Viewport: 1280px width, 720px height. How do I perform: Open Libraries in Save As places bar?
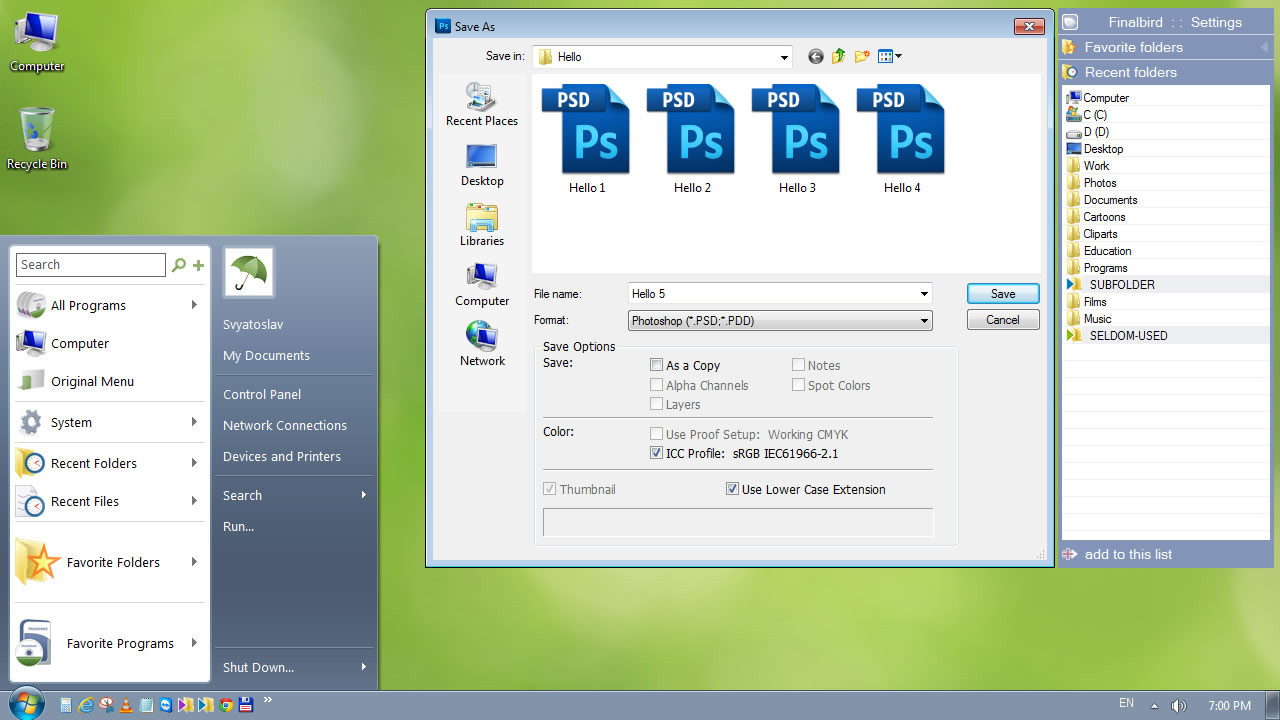click(482, 225)
